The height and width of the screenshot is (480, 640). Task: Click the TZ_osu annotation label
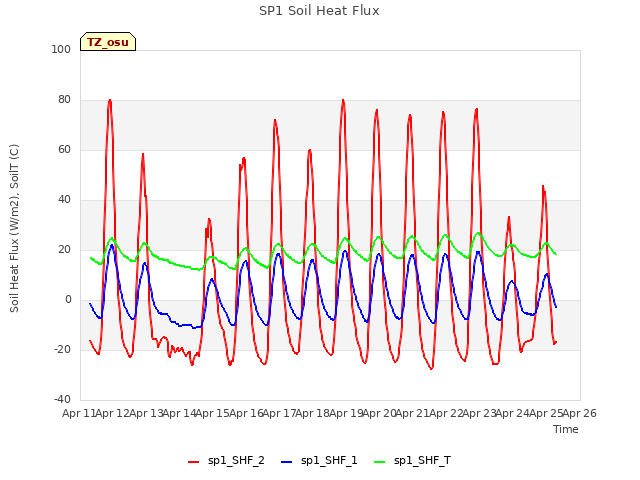pos(108,42)
